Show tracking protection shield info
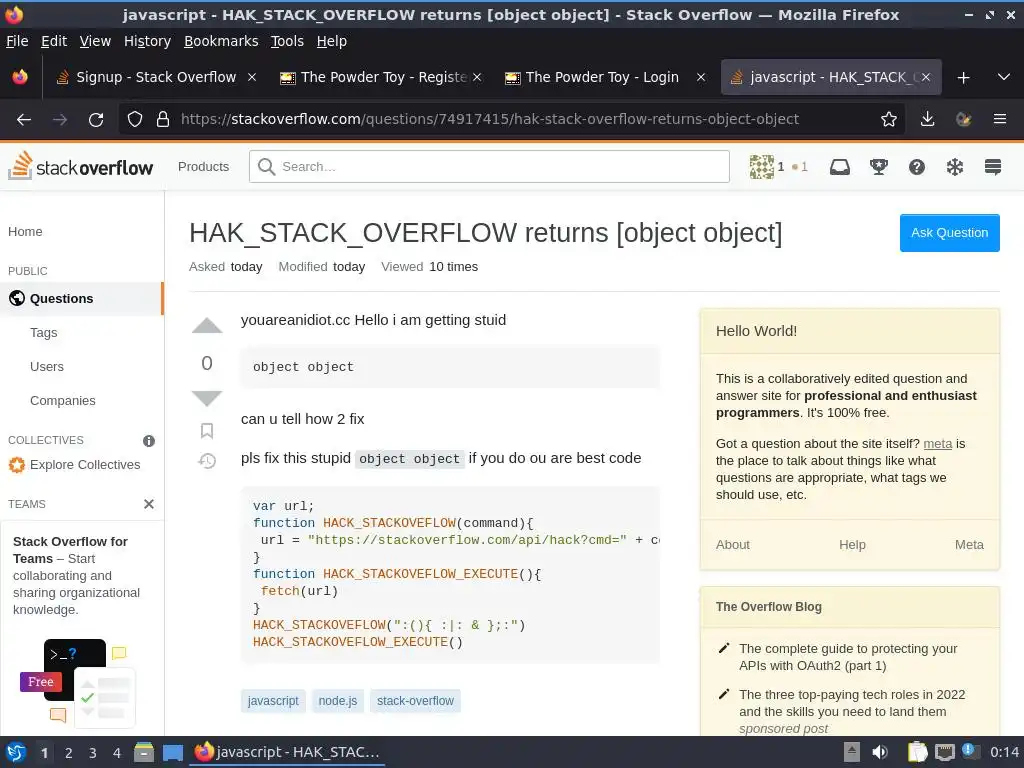 pyautogui.click(x=135, y=120)
